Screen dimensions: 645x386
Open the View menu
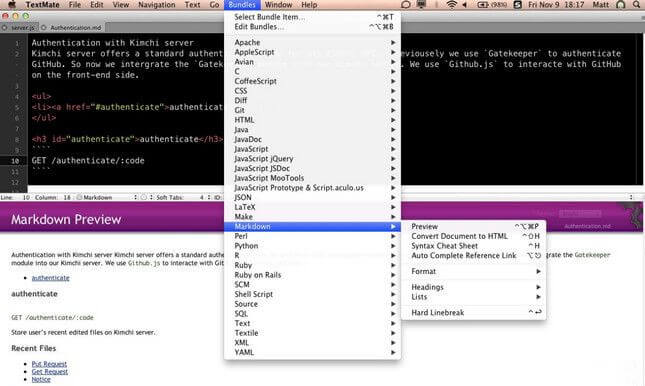121,5
